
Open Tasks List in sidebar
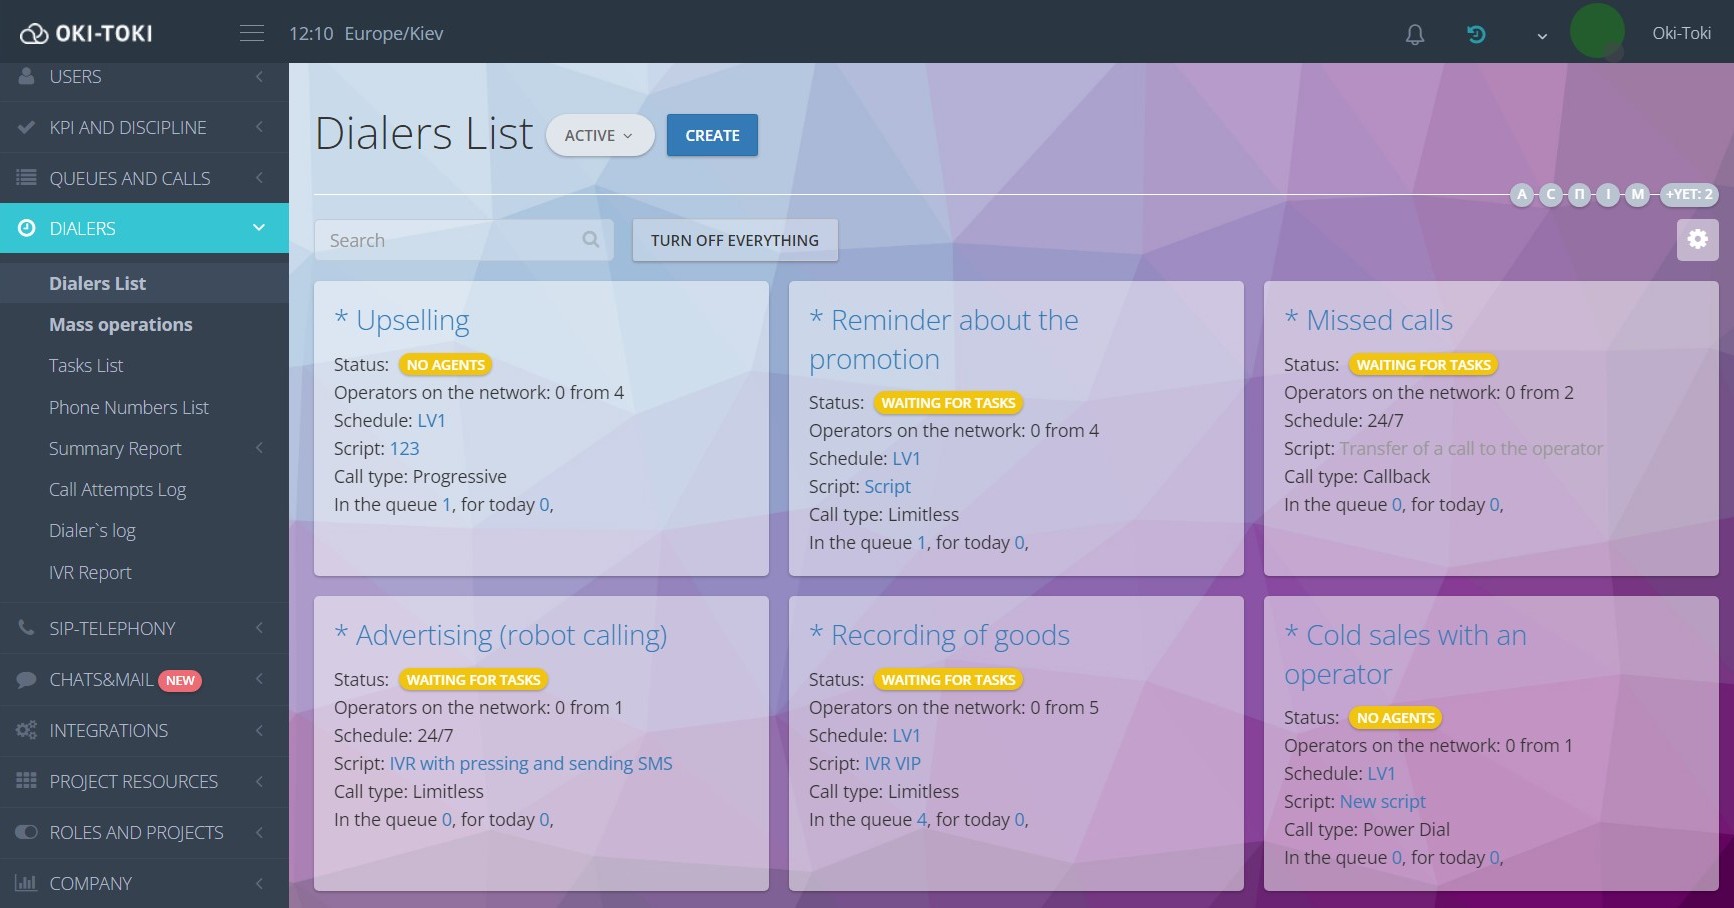[86, 366]
